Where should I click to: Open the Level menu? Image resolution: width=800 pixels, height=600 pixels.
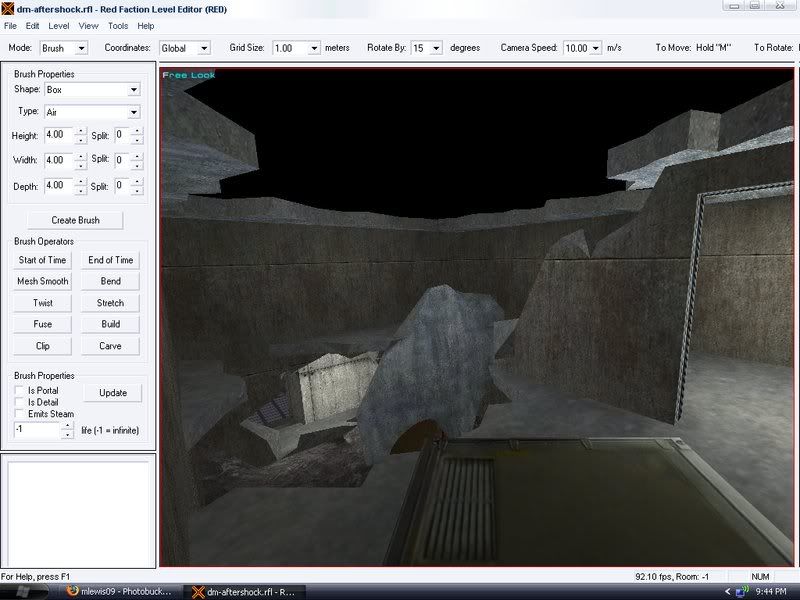click(59, 26)
